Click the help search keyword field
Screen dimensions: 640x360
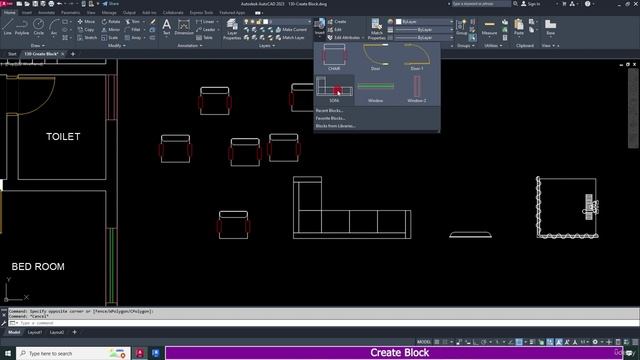(480, 4)
